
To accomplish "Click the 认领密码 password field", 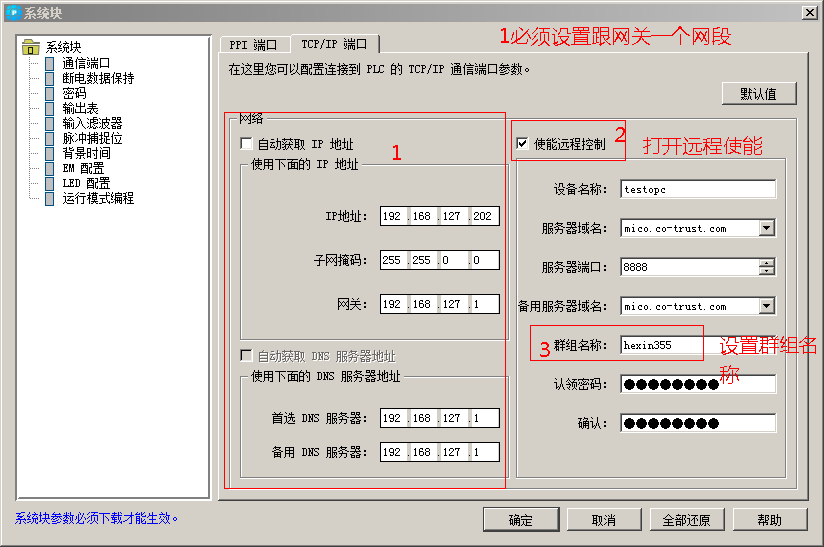I will (698, 384).
